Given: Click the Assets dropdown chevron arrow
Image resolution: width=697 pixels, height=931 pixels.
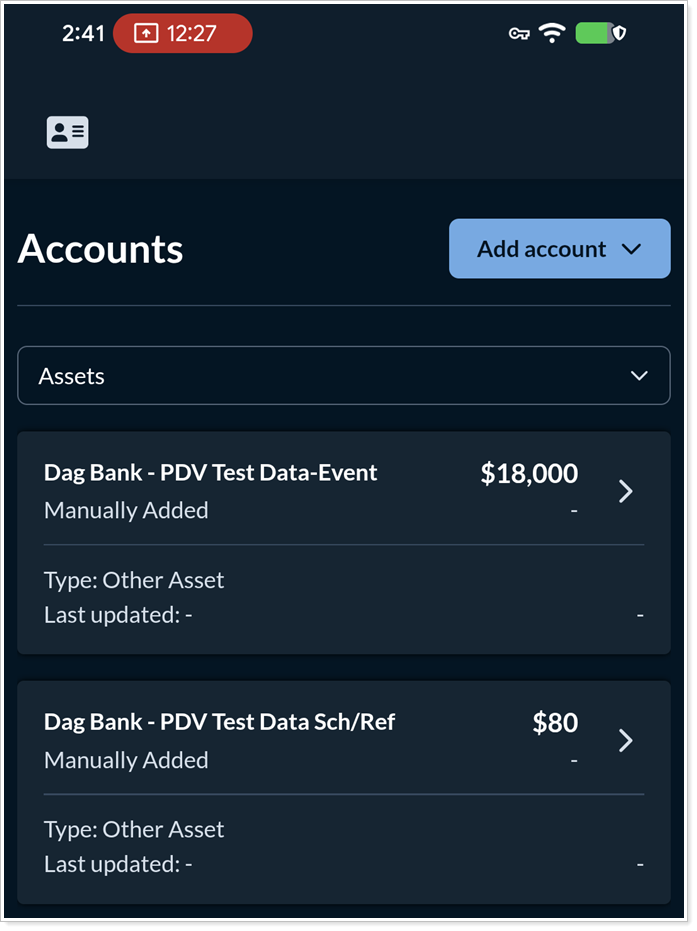Looking at the screenshot, I should 640,376.
